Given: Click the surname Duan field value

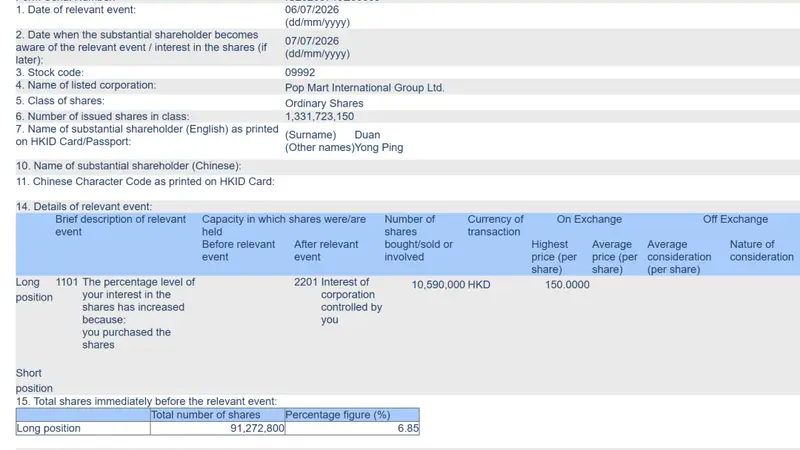Looking at the screenshot, I should pos(367,135).
